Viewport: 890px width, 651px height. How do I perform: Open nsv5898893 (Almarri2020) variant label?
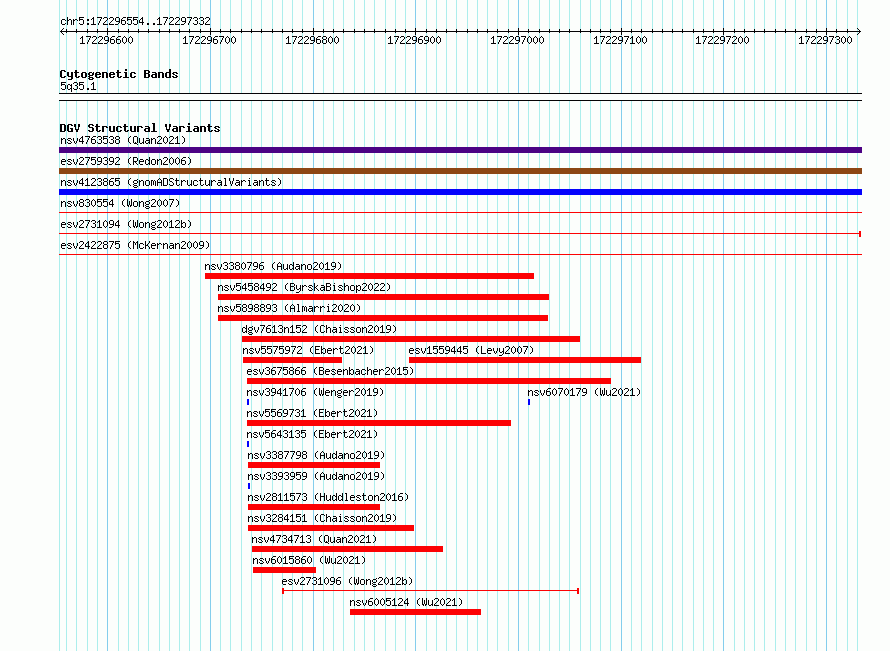289,308
